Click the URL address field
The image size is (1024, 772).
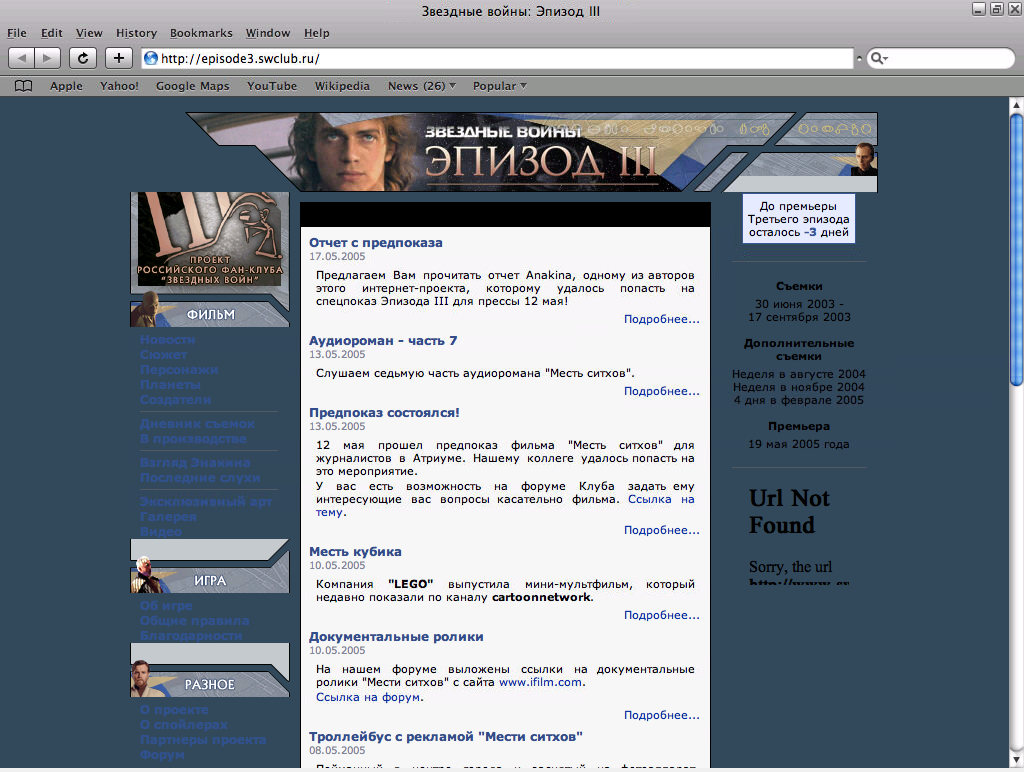(x=497, y=58)
